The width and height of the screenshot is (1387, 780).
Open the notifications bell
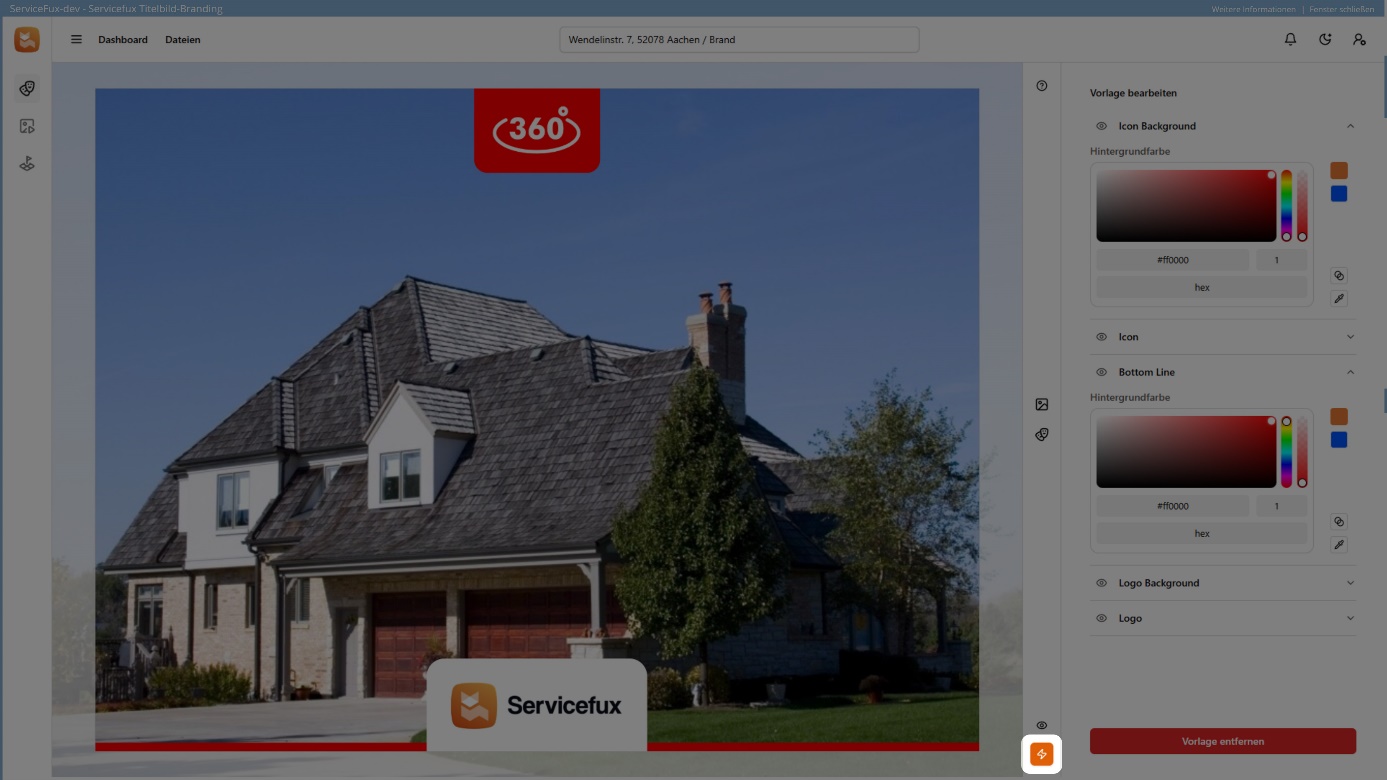(1290, 40)
